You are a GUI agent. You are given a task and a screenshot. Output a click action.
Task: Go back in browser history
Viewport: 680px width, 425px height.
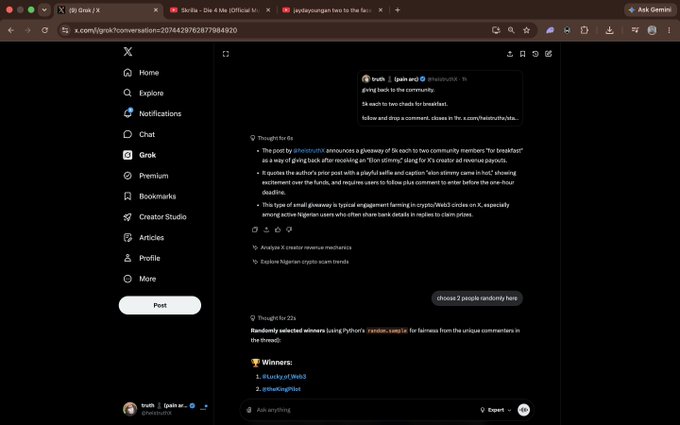pos(11,30)
